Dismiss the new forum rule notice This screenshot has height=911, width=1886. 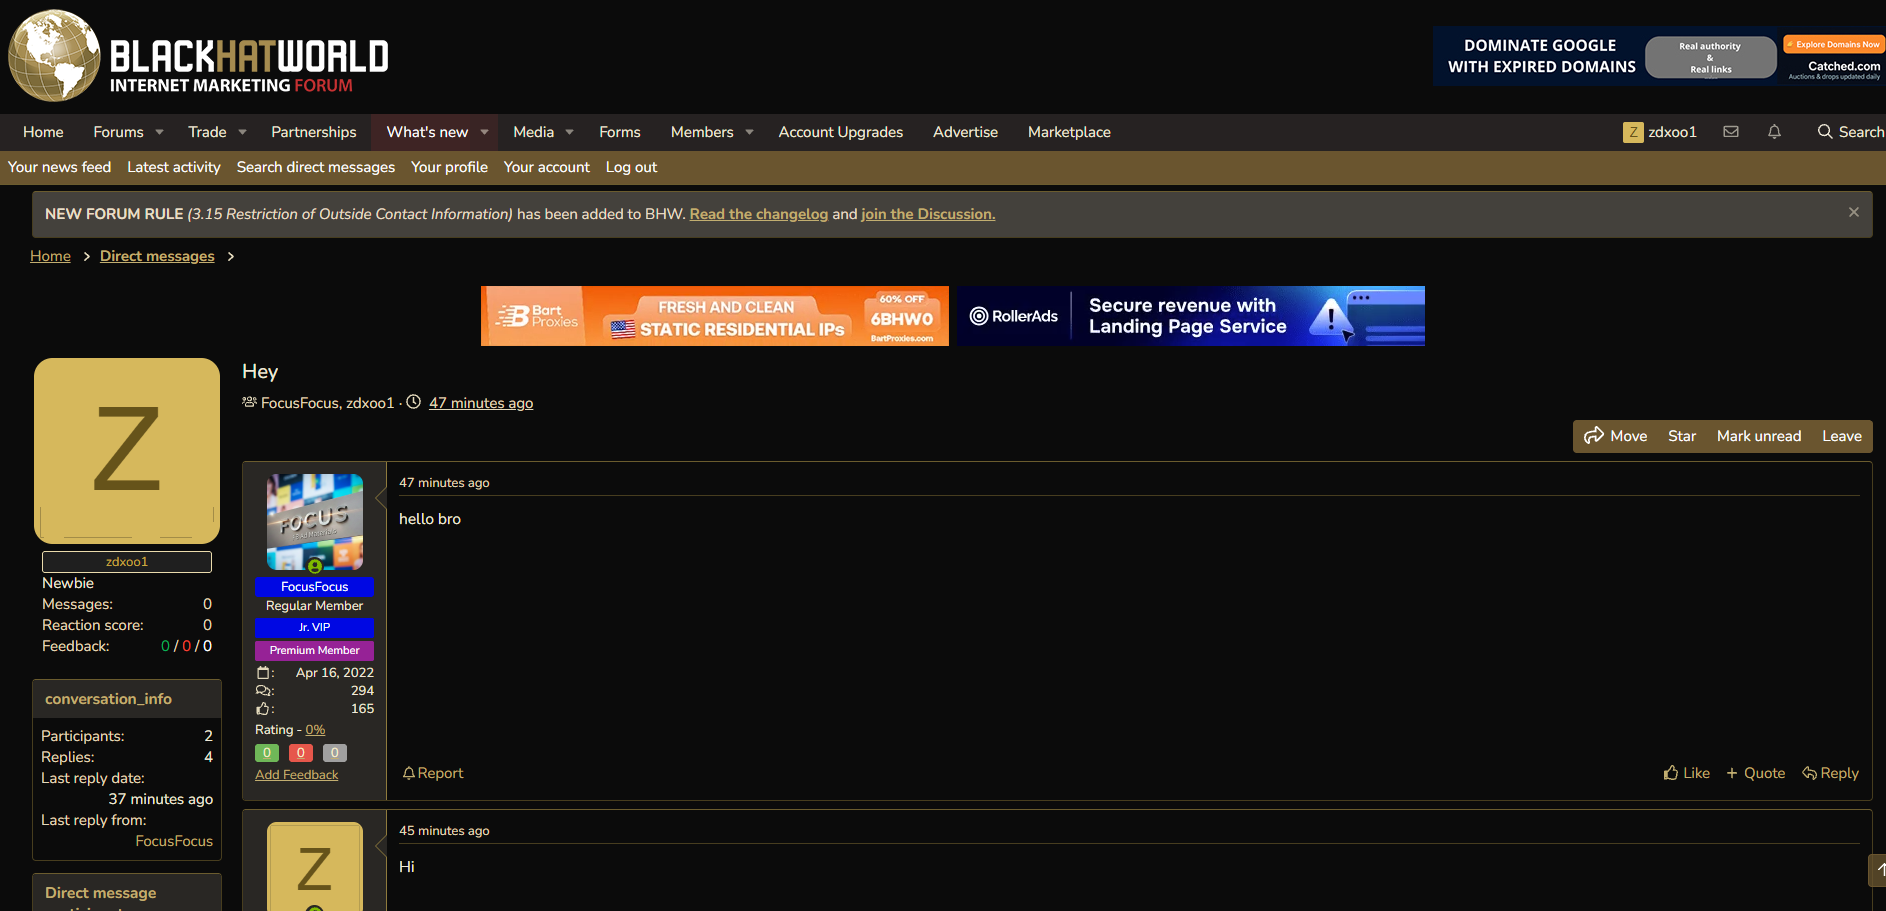(1854, 212)
